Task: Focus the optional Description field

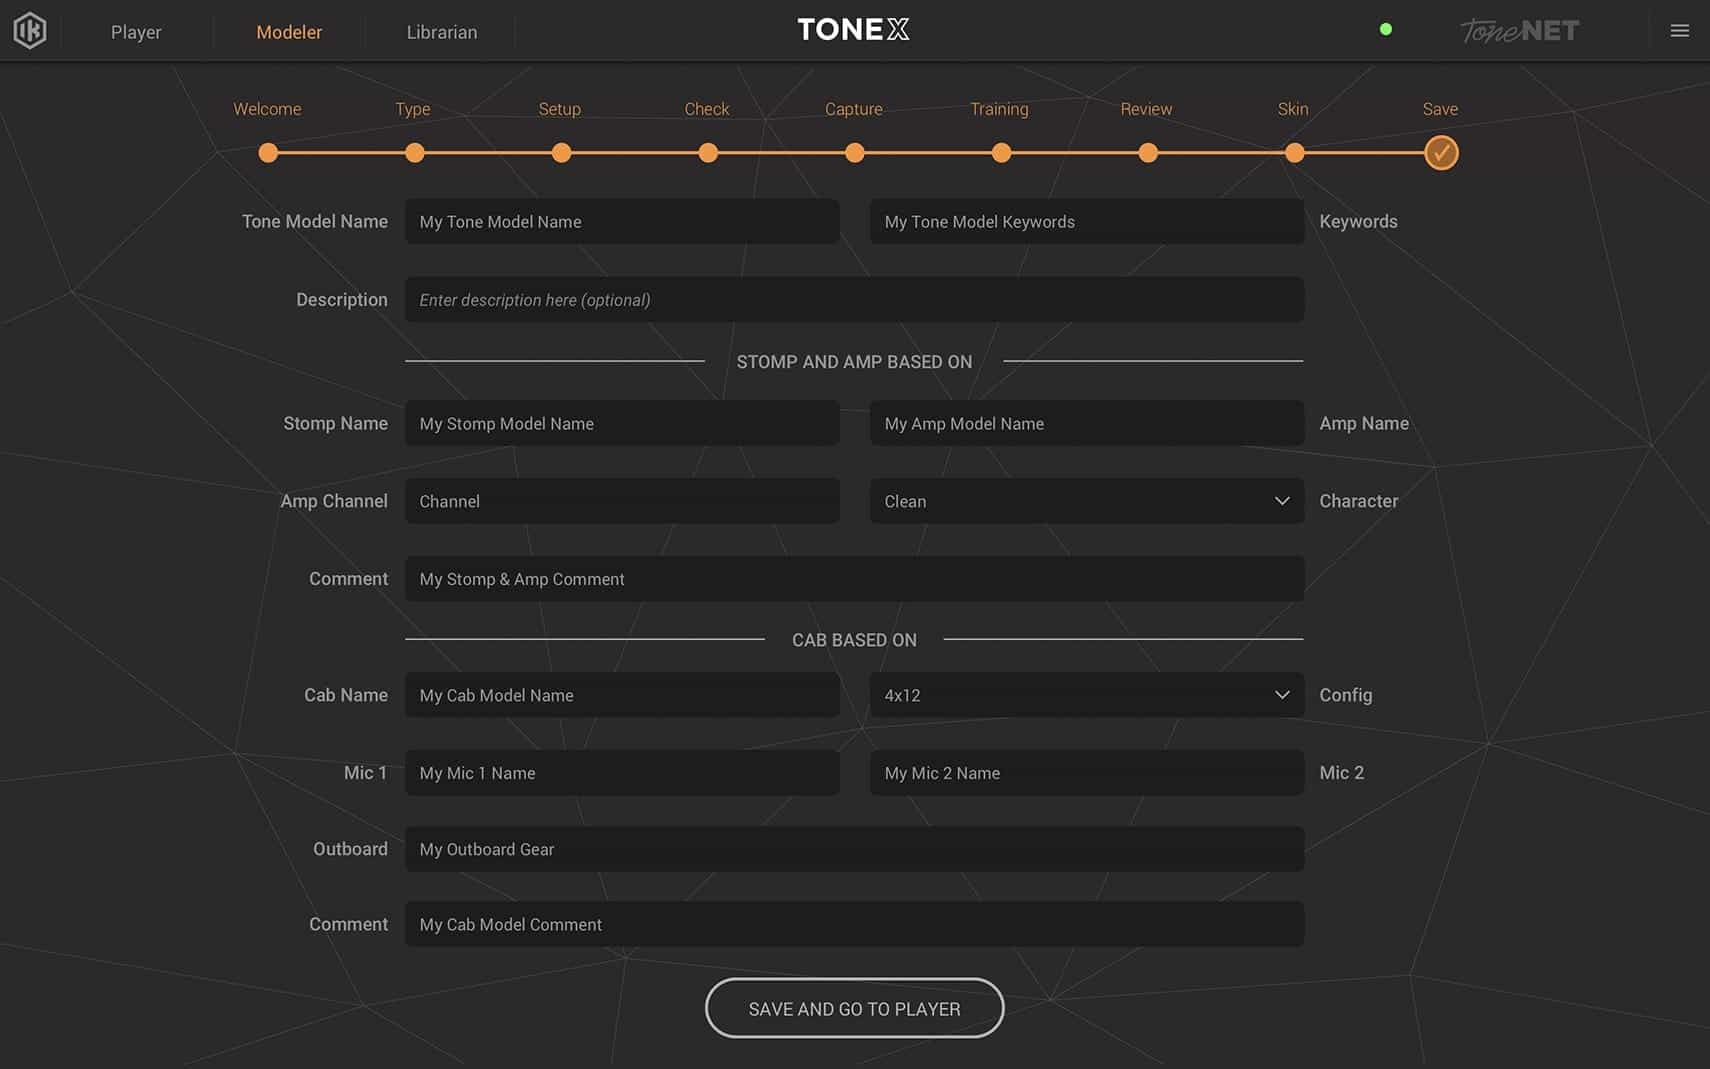Action: pos(853,300)
